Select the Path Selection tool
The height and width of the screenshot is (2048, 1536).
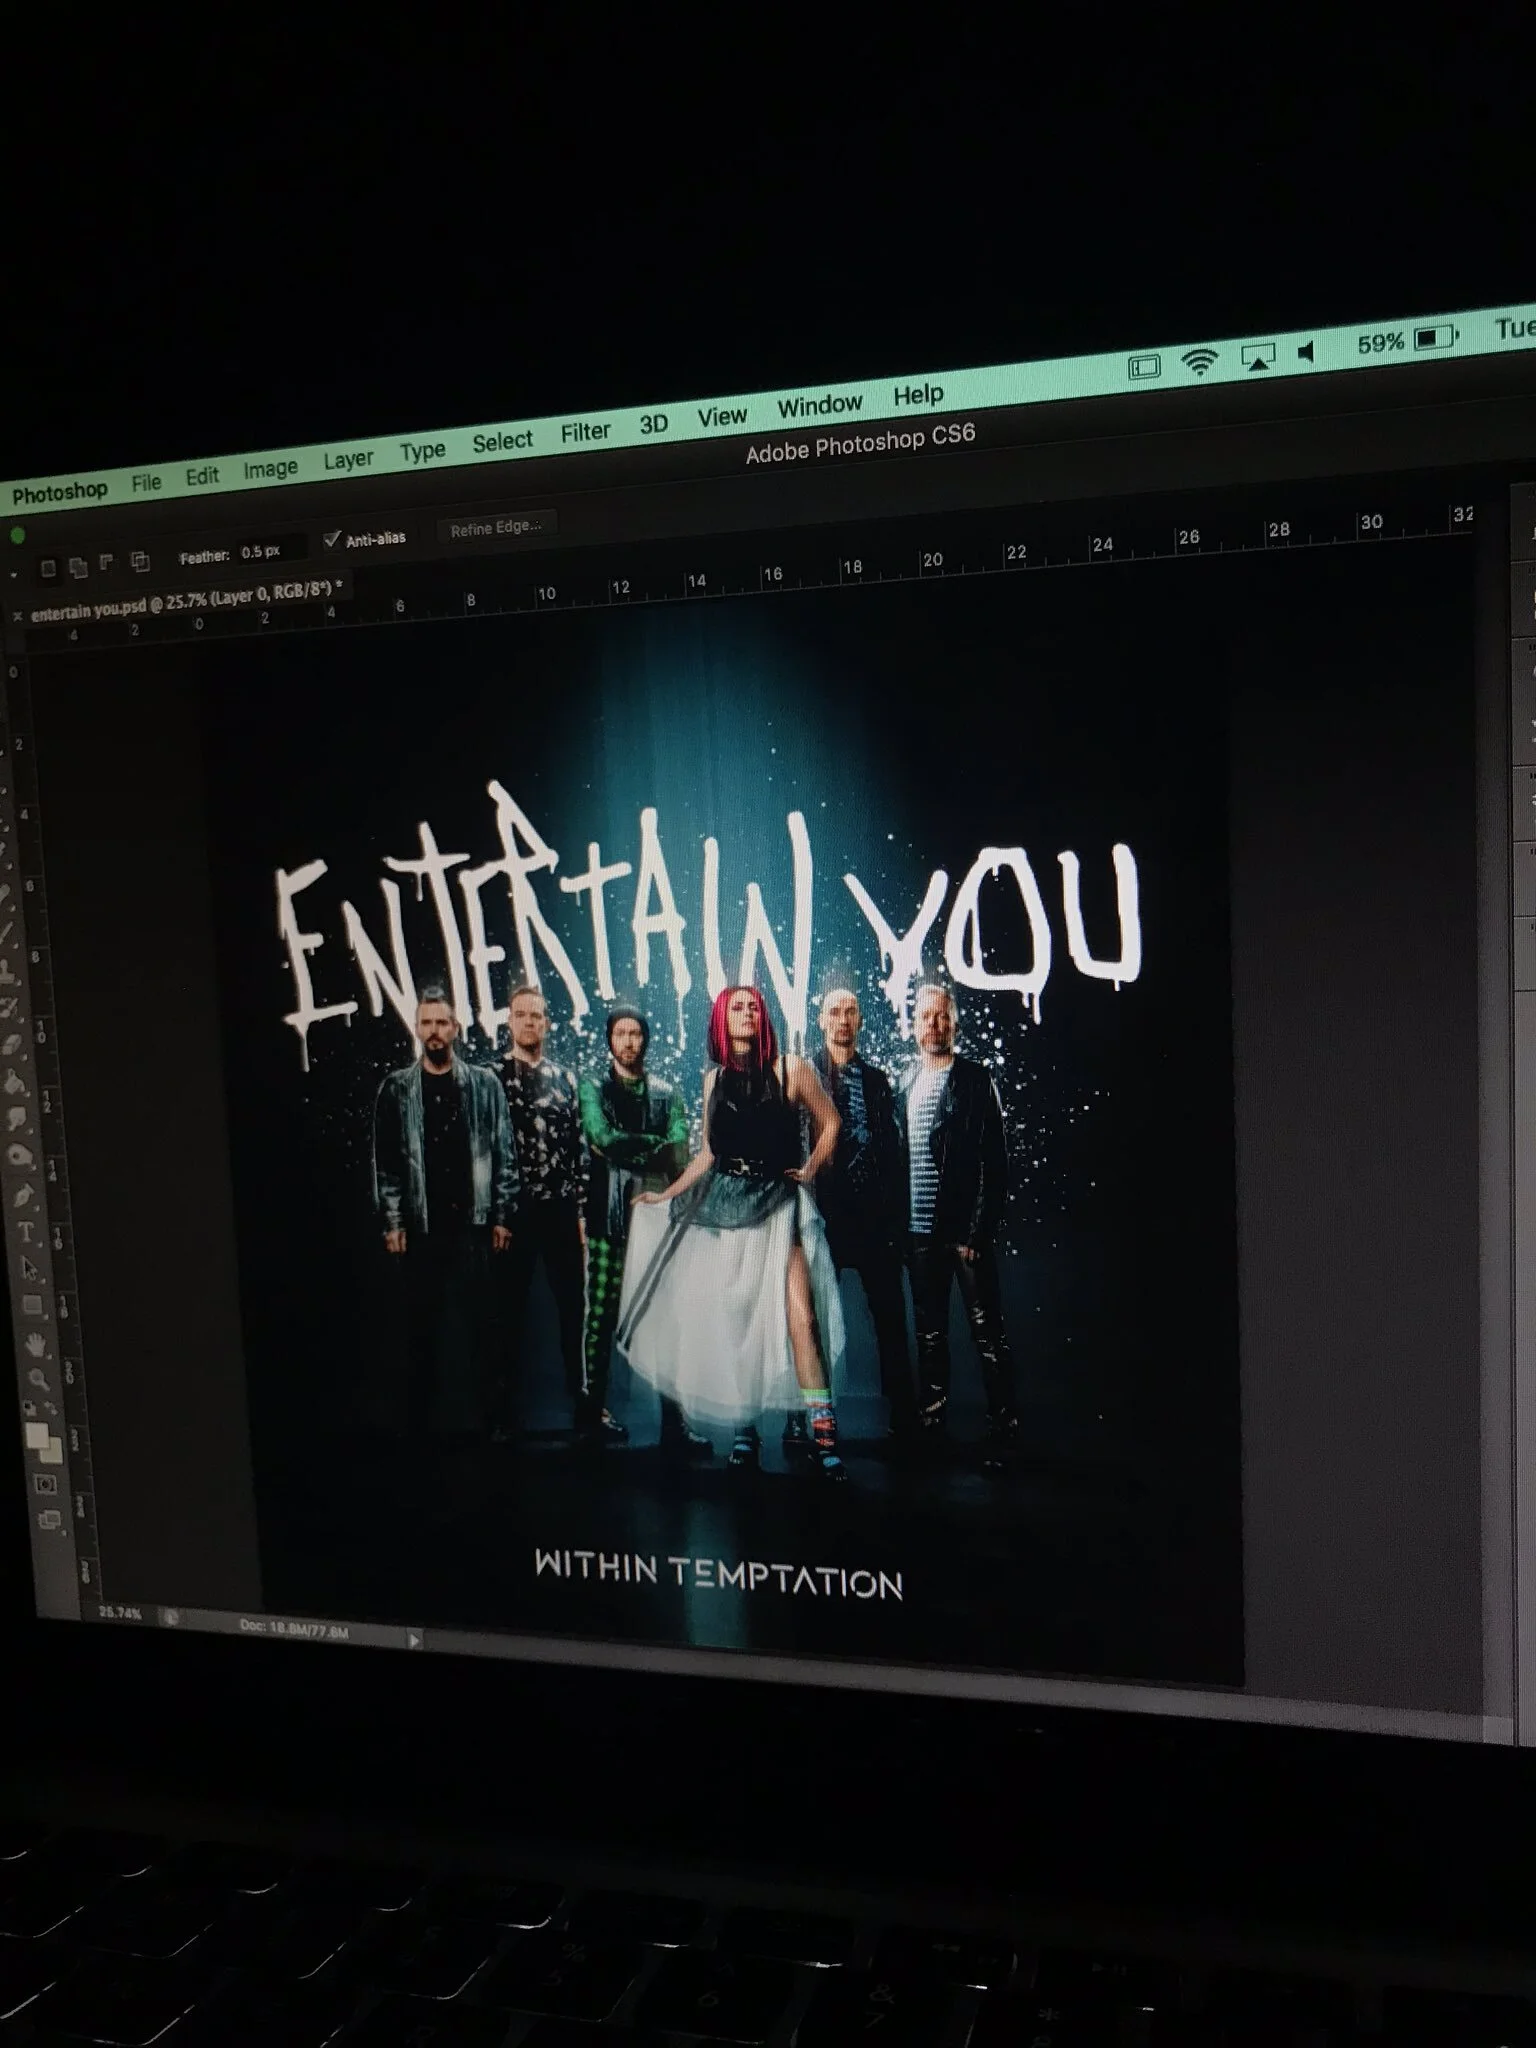coord(29,1267)
